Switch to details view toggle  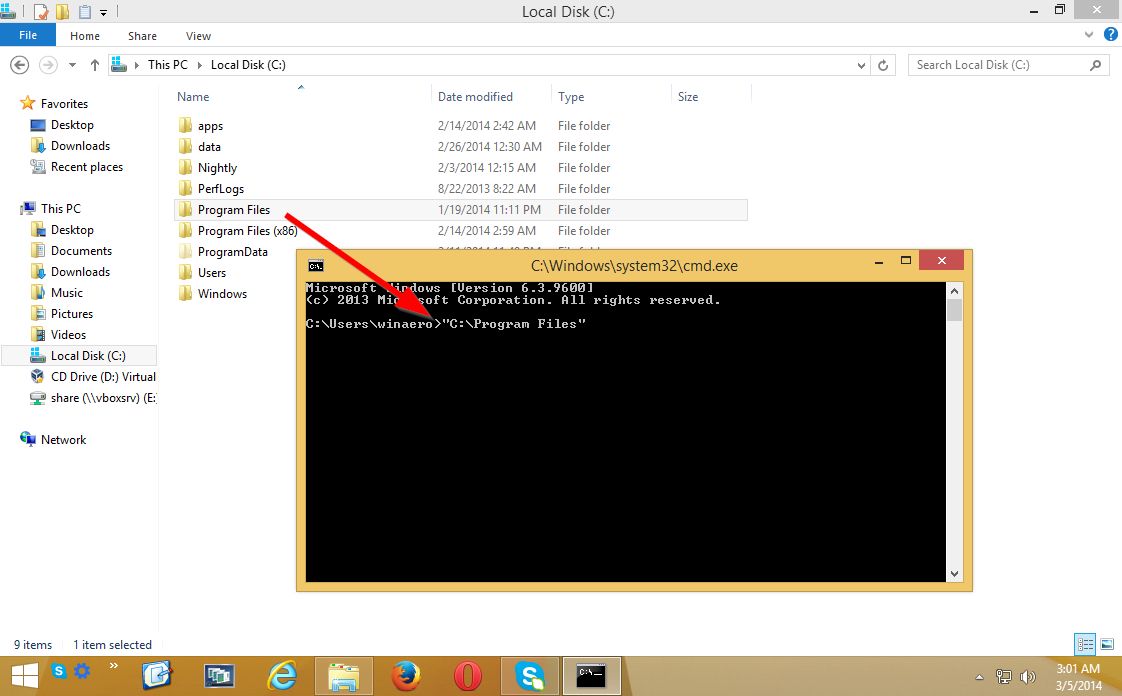click(1085, 644)
